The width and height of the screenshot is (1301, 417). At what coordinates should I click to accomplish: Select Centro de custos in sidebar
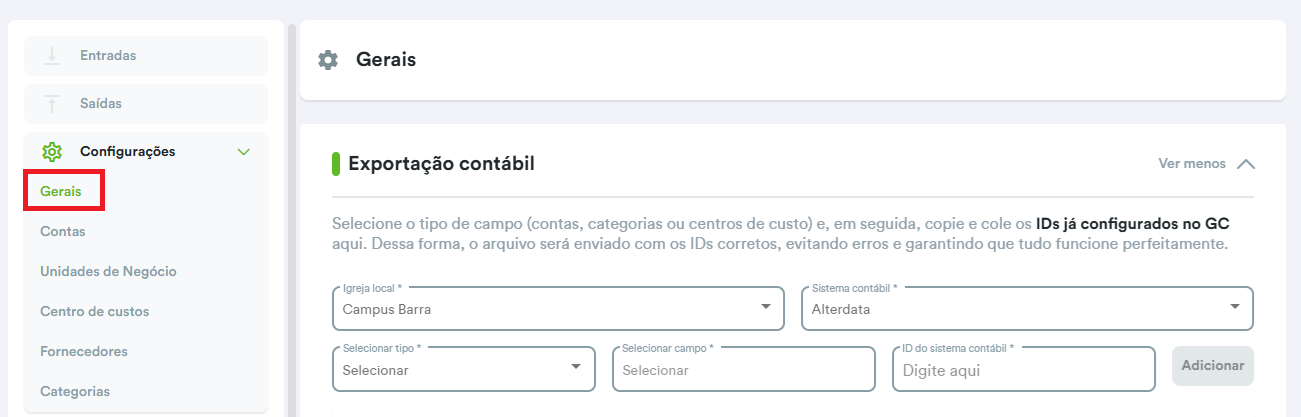coord(94,311)
